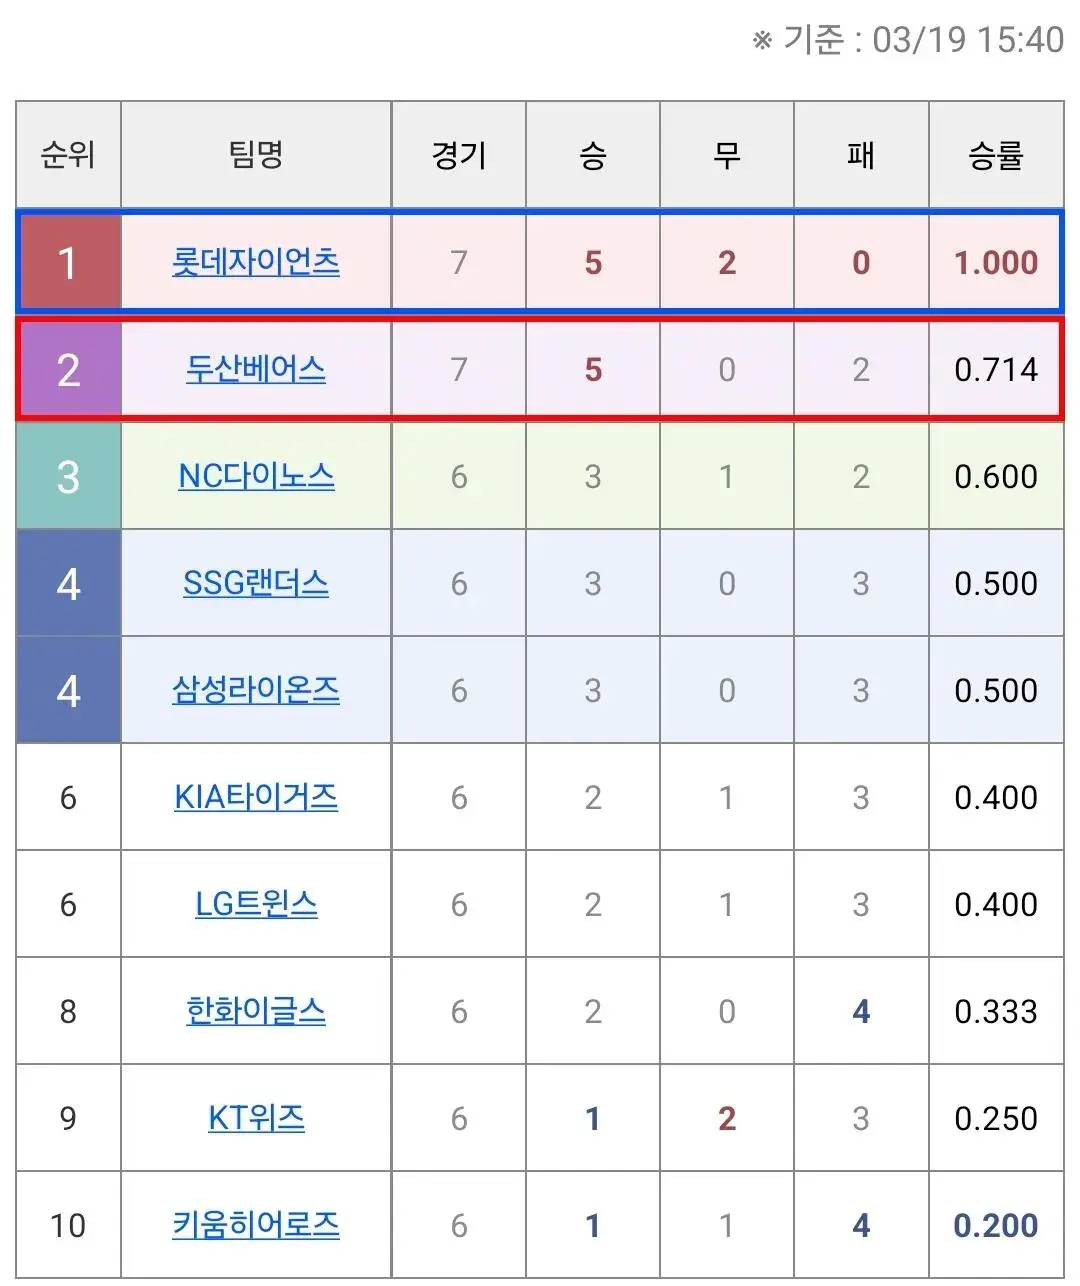Click the 승률 column header
Image resolution: width=1080 pixels, height=1286 pixels.
[x=996, y=155]
